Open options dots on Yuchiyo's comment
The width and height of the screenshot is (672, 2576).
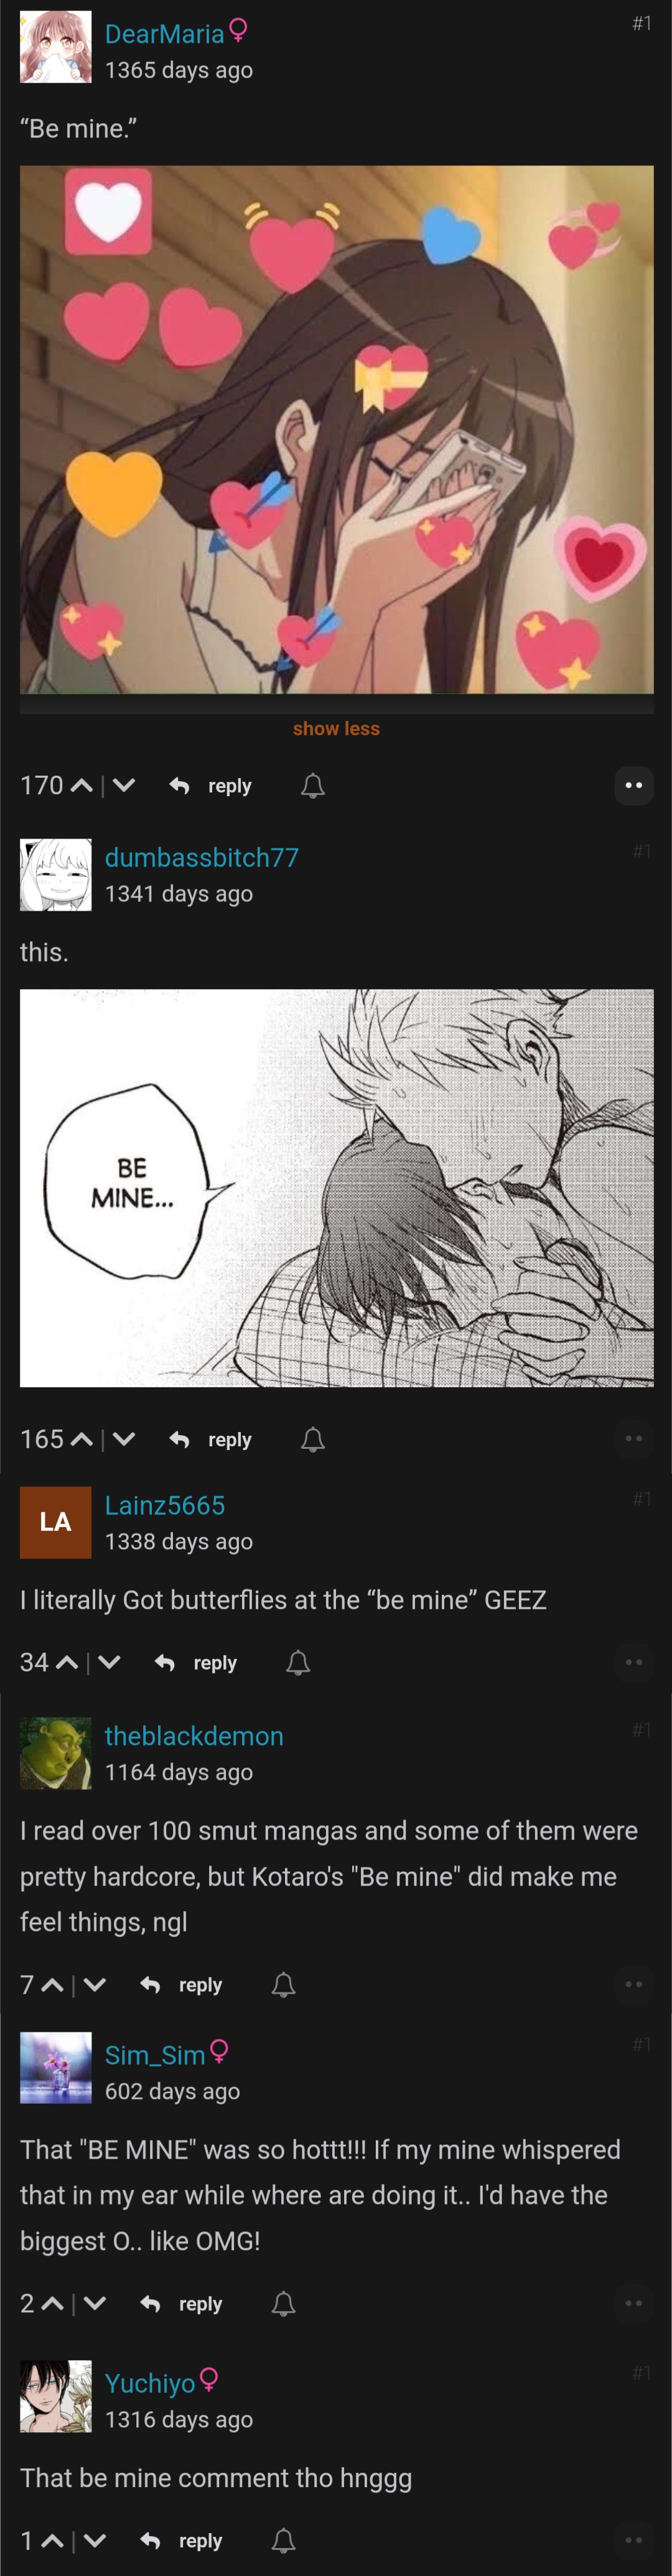[x=633, y=2540]
